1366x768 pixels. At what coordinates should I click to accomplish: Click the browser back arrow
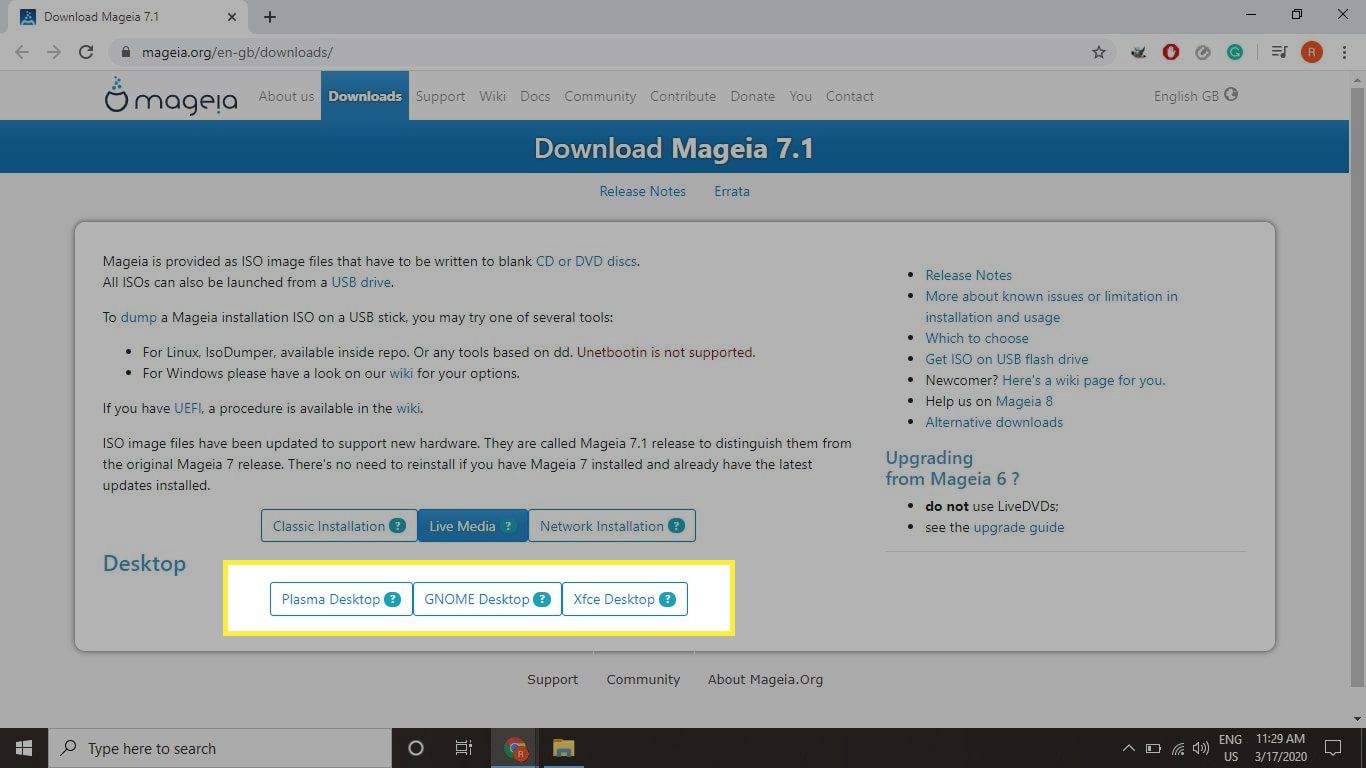tap(22, 52)
